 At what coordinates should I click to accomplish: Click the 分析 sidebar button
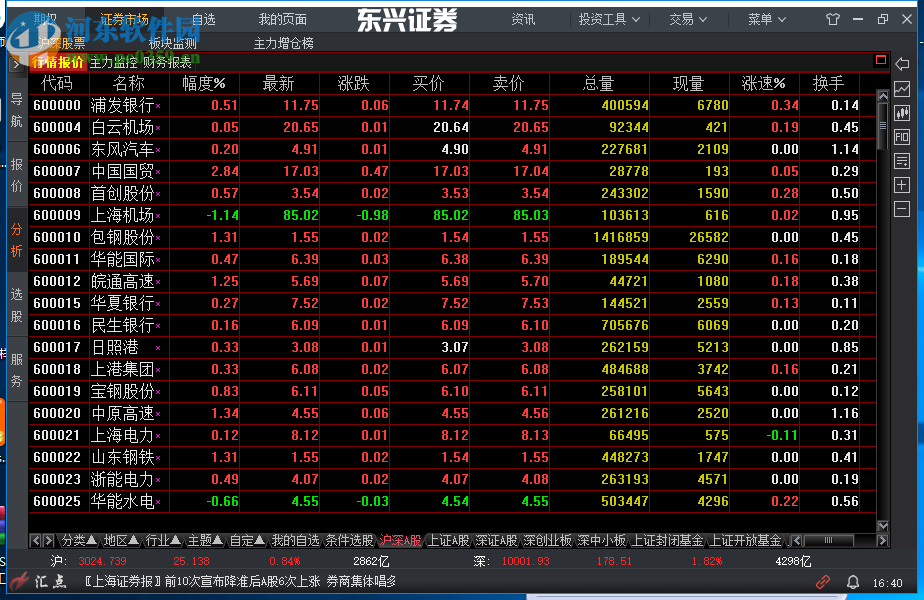click(16, 240)
